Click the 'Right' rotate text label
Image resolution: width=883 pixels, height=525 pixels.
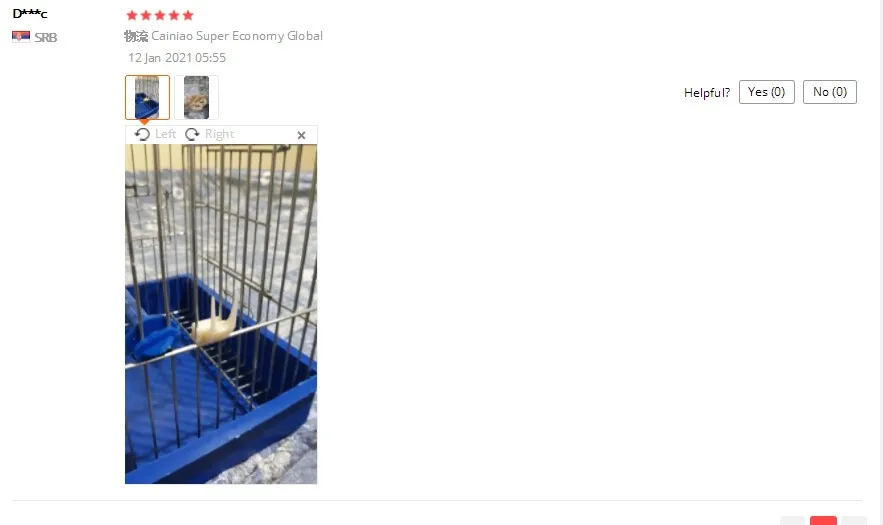click(220, 134)
